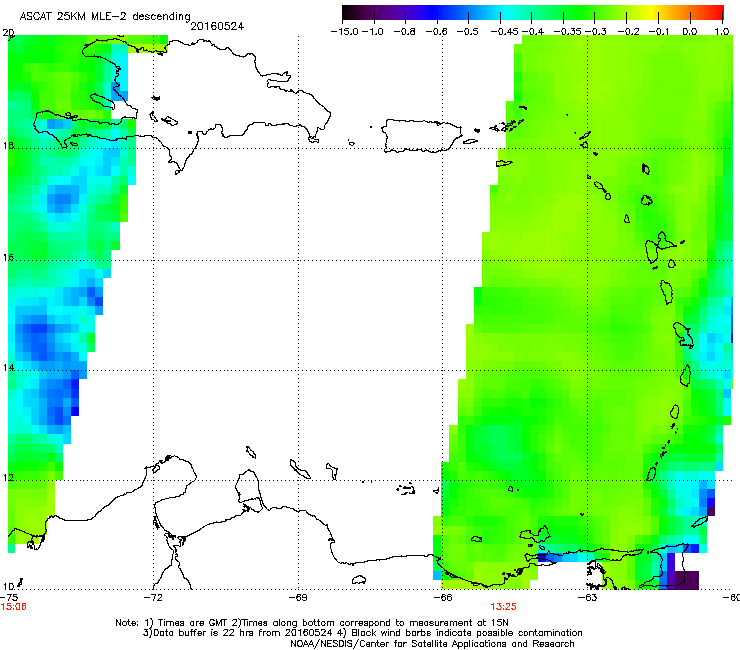
Task: Click the colorbar label -0.35
Action: pyautogui.click(x=567, y=32)
